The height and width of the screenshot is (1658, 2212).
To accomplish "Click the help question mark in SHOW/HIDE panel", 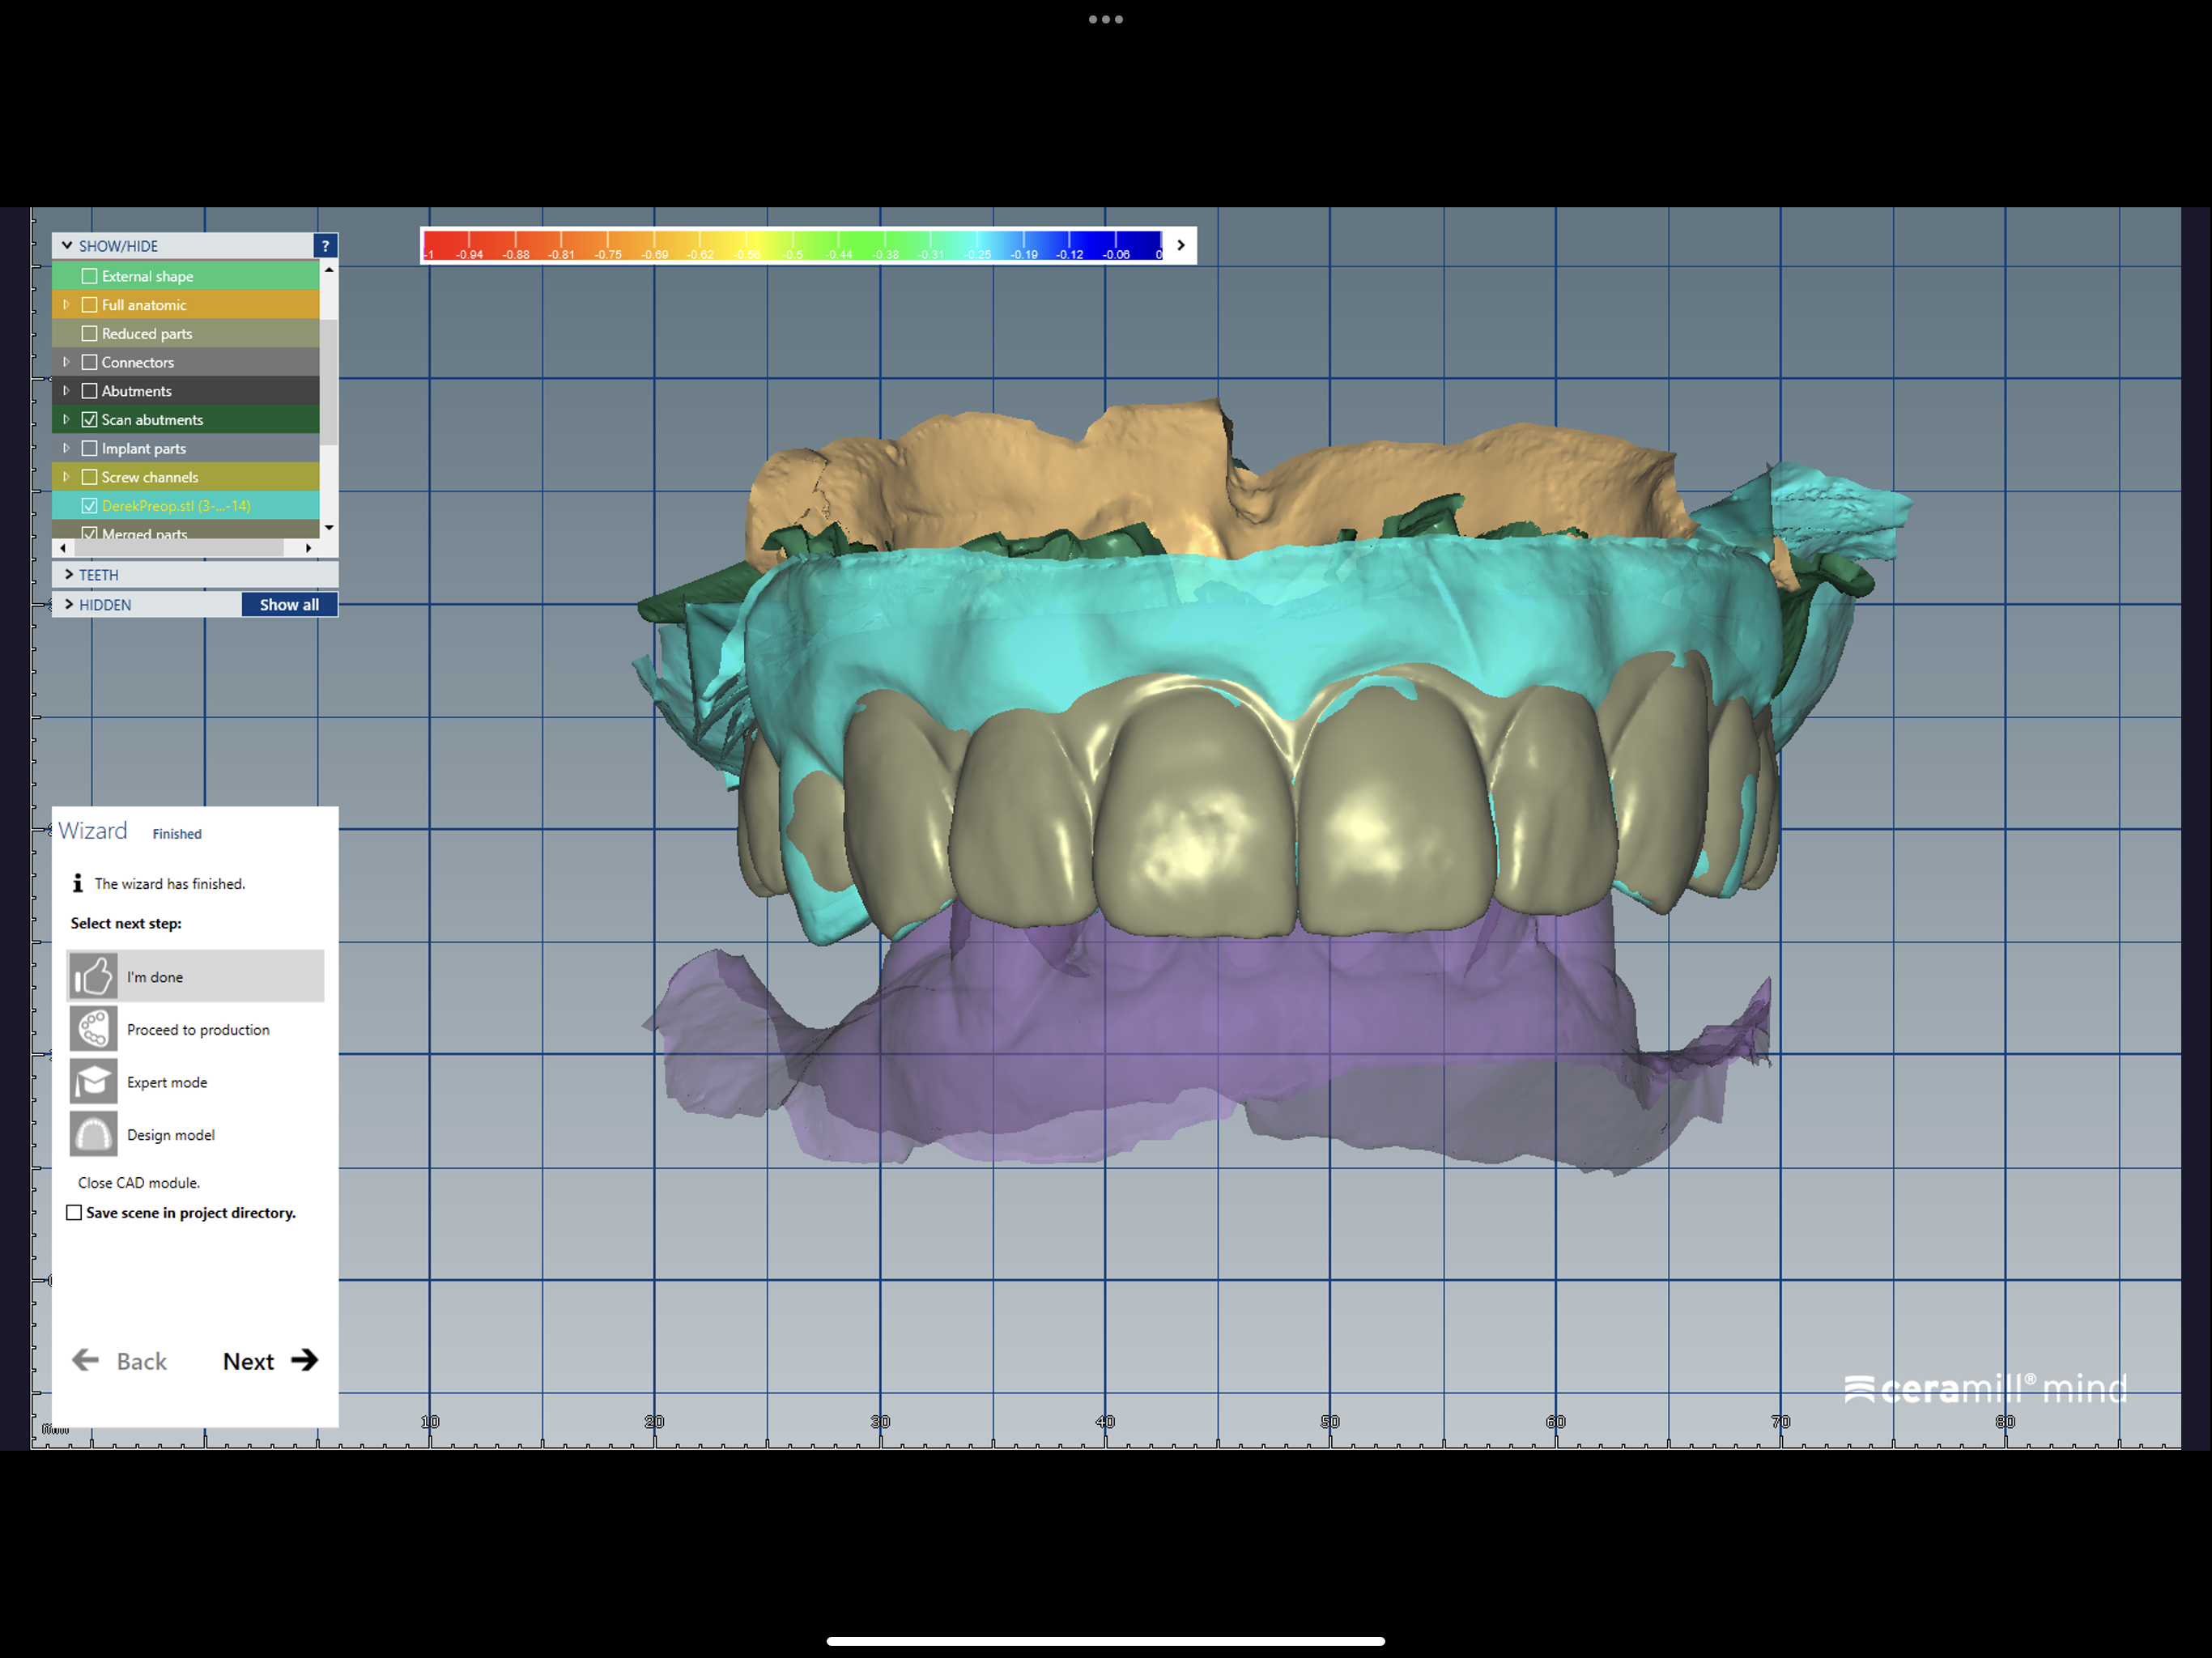I will (326, 245).
